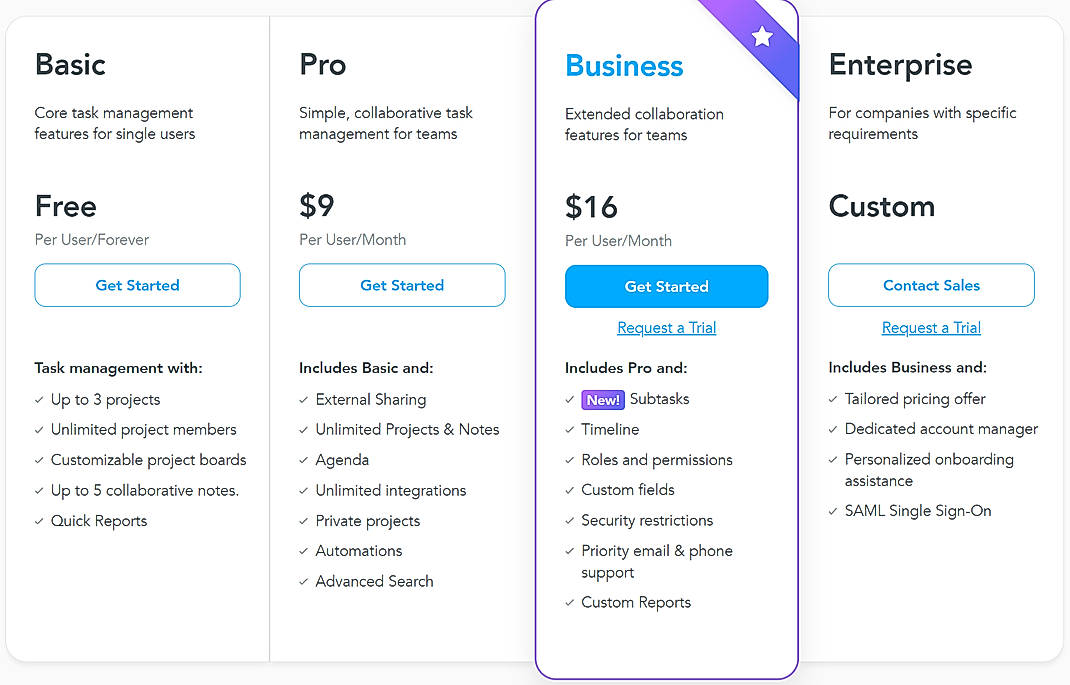Click checkmark beside Tailored pricing offer
This screenshot has width=1070, height=685.
coord(833,399)
